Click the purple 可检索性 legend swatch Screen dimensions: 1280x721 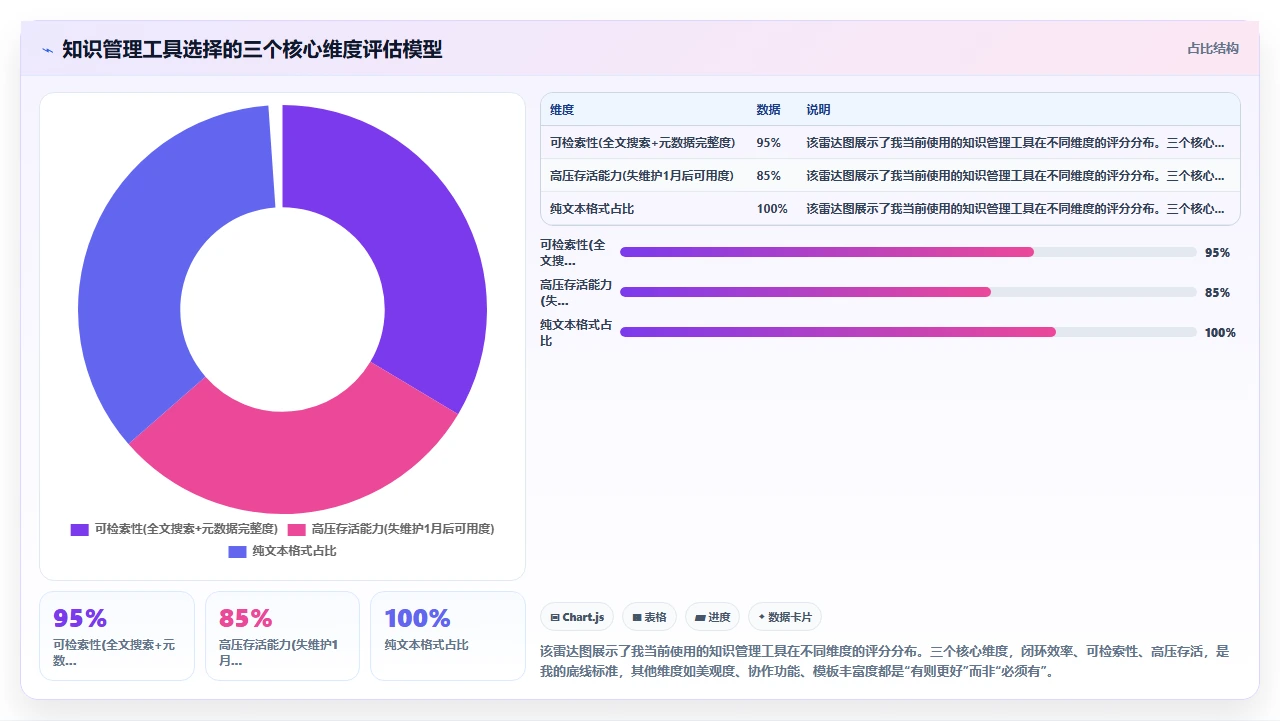(x=79, y=529)
